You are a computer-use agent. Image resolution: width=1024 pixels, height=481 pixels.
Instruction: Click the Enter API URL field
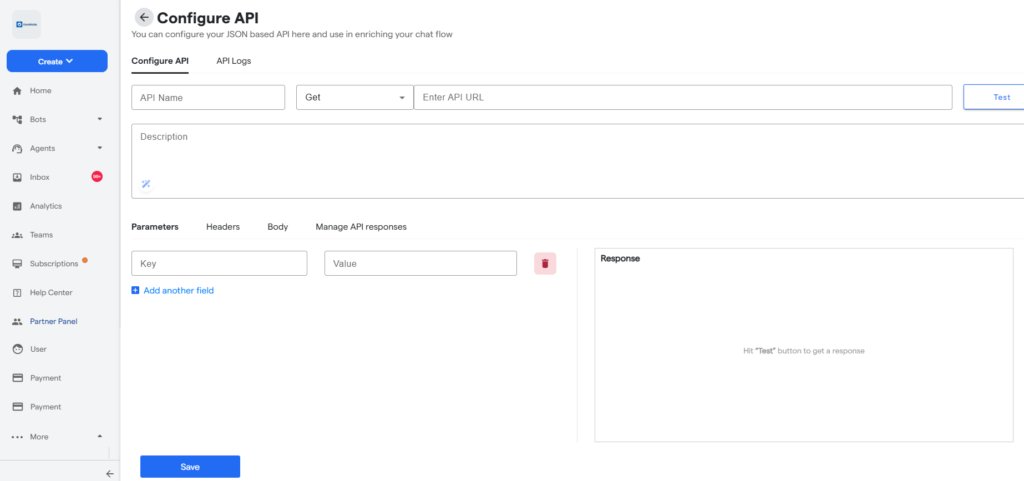682,97
